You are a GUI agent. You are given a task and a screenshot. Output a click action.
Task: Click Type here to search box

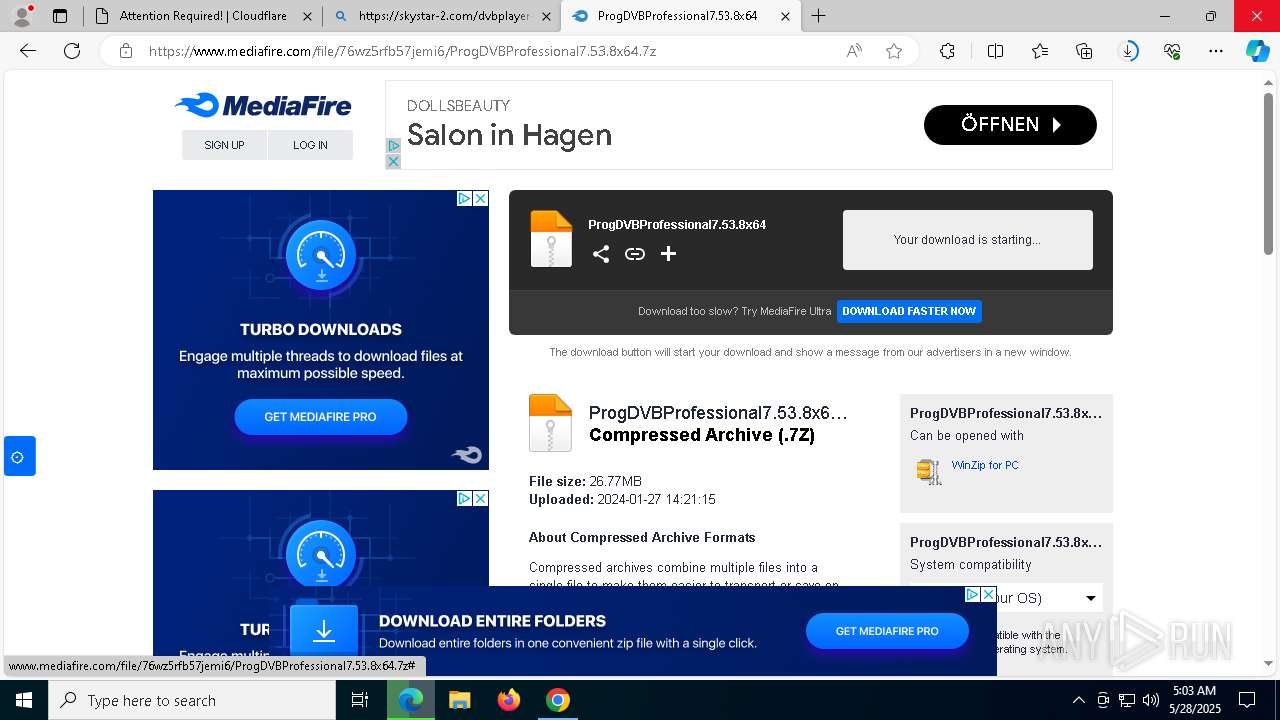pos(192,700)
